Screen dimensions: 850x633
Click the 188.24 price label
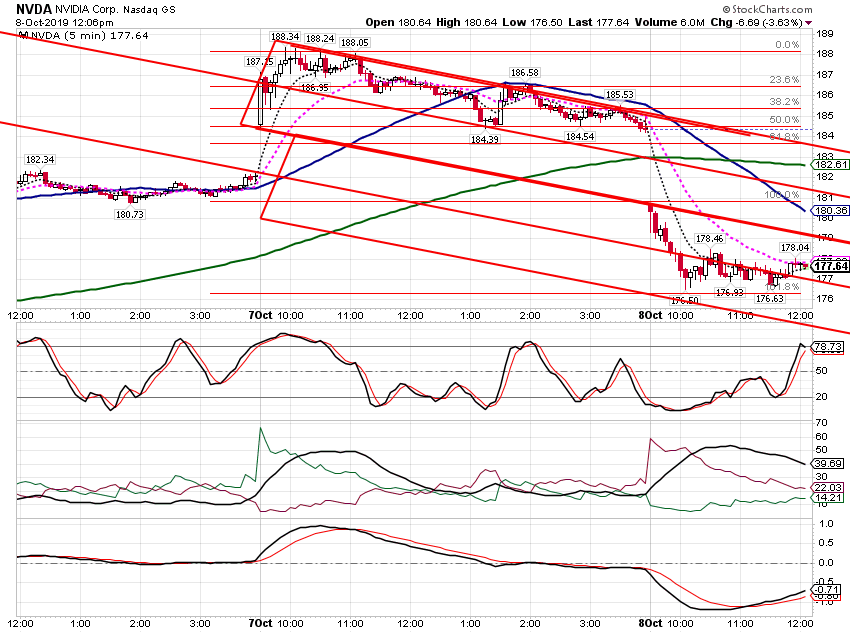point(320,39)
